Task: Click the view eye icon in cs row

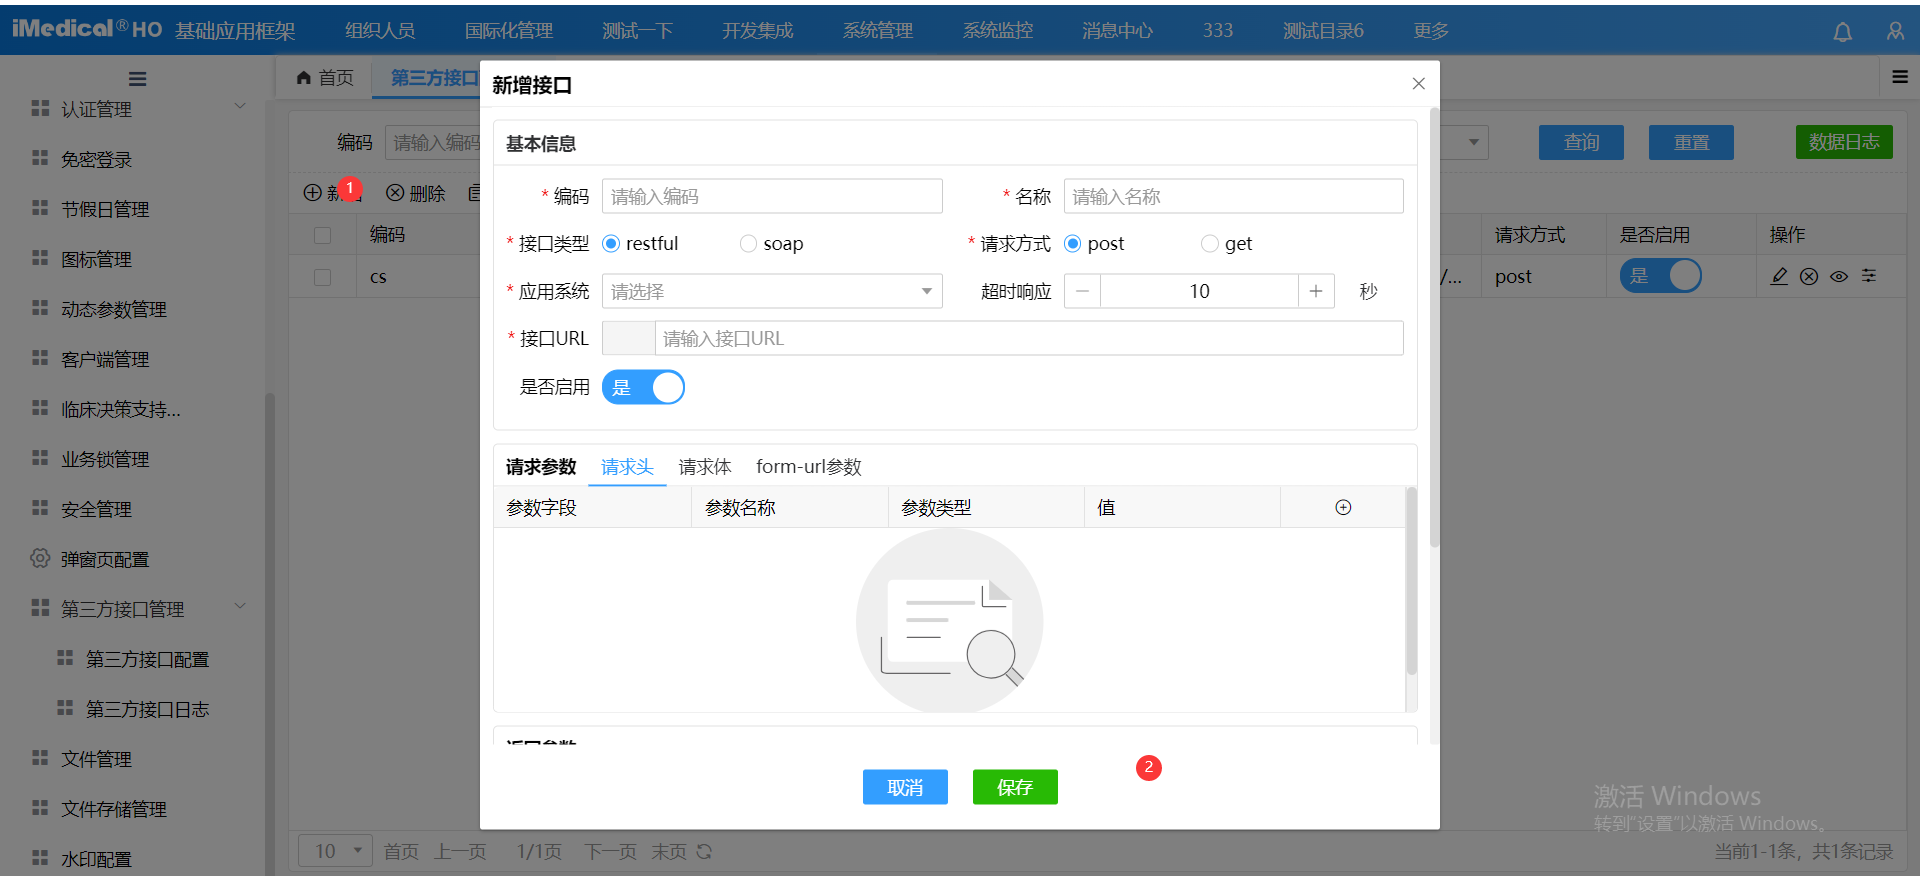Action: point(1839,276)
